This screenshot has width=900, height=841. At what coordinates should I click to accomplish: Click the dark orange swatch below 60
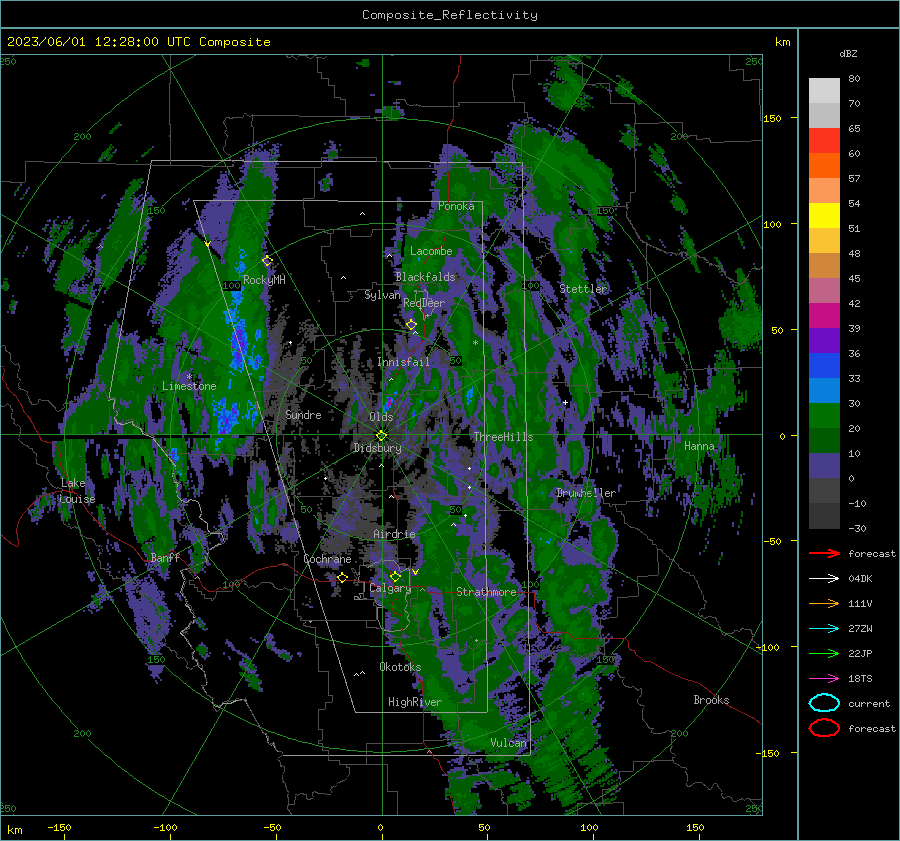[x=824, y=166]
